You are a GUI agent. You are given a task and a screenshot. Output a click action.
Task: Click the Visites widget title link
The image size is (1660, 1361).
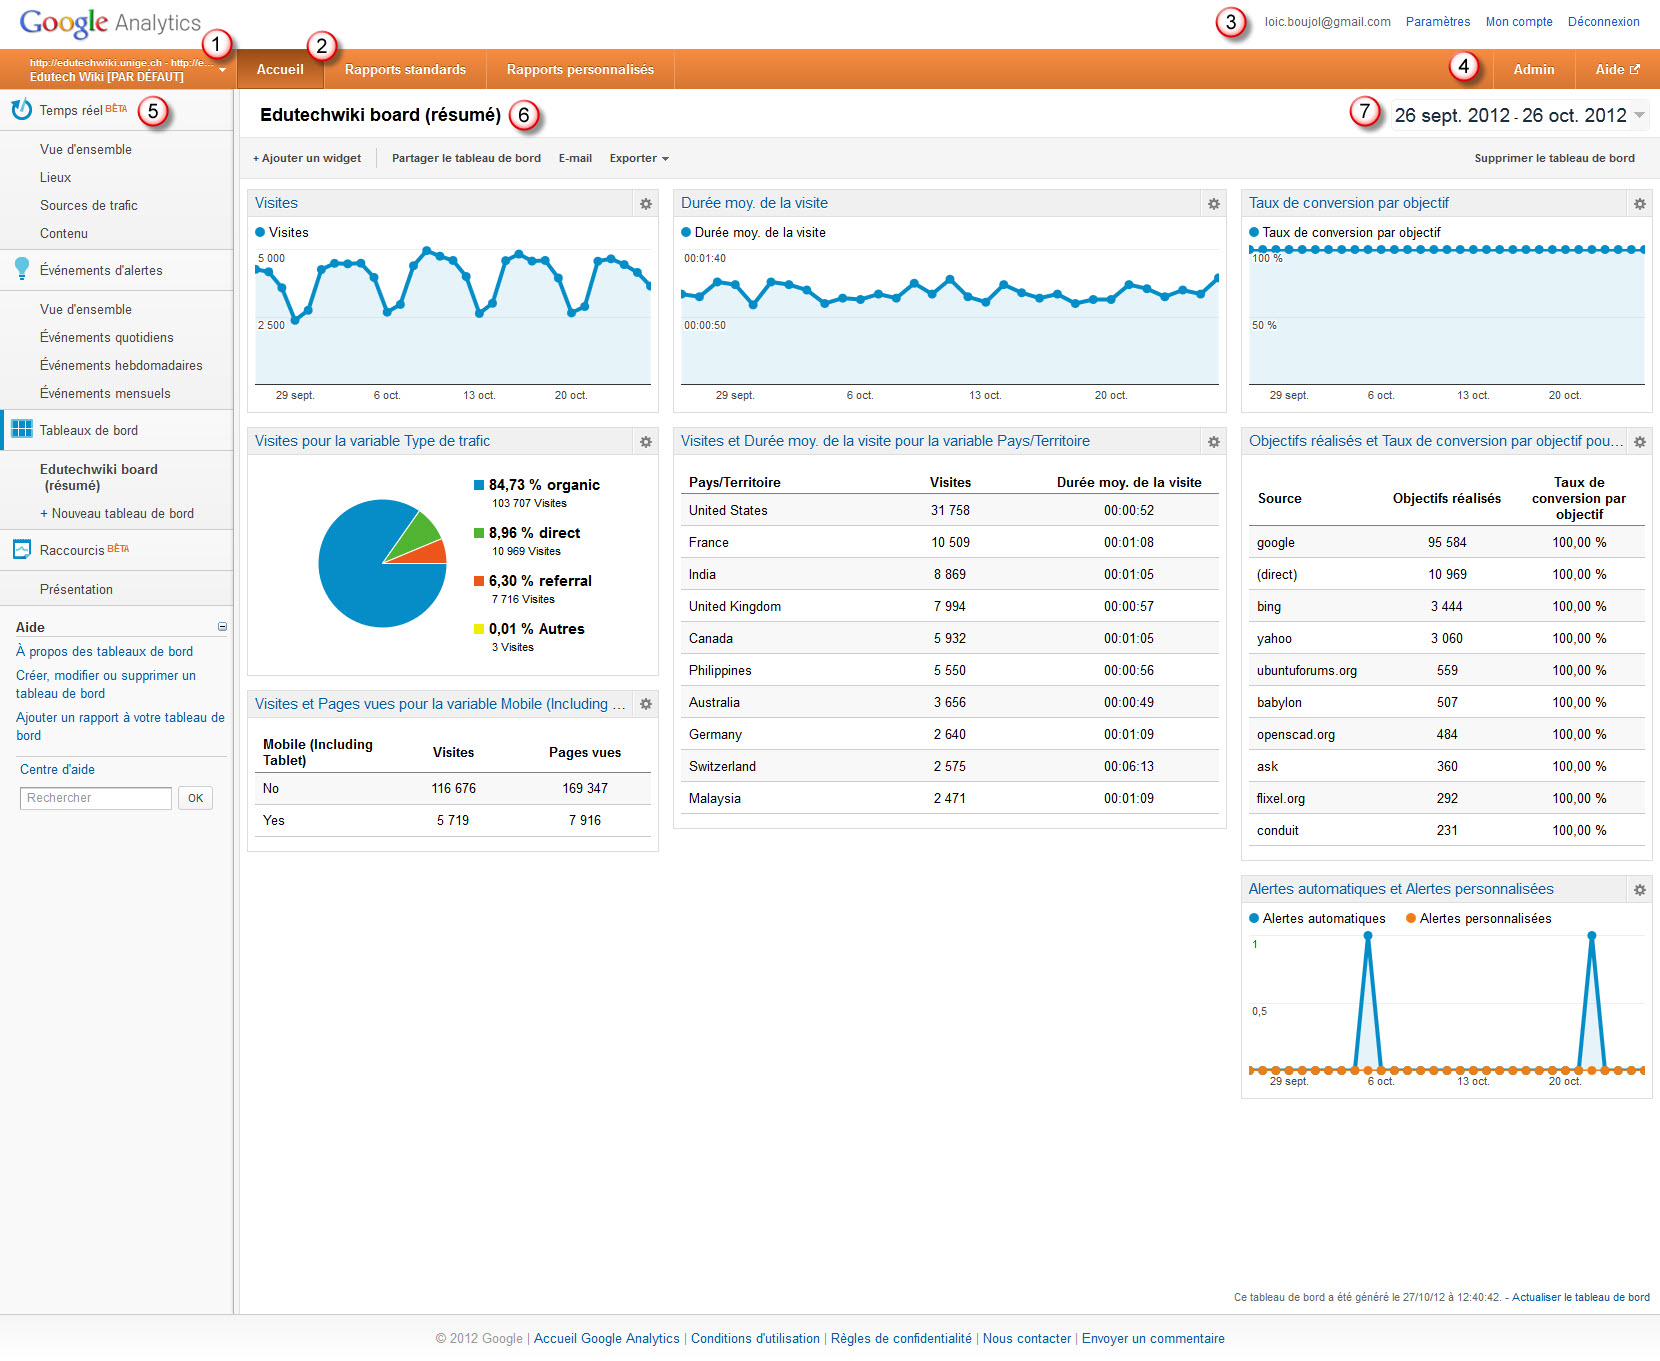pyautogui.click(x=276, y=203)
